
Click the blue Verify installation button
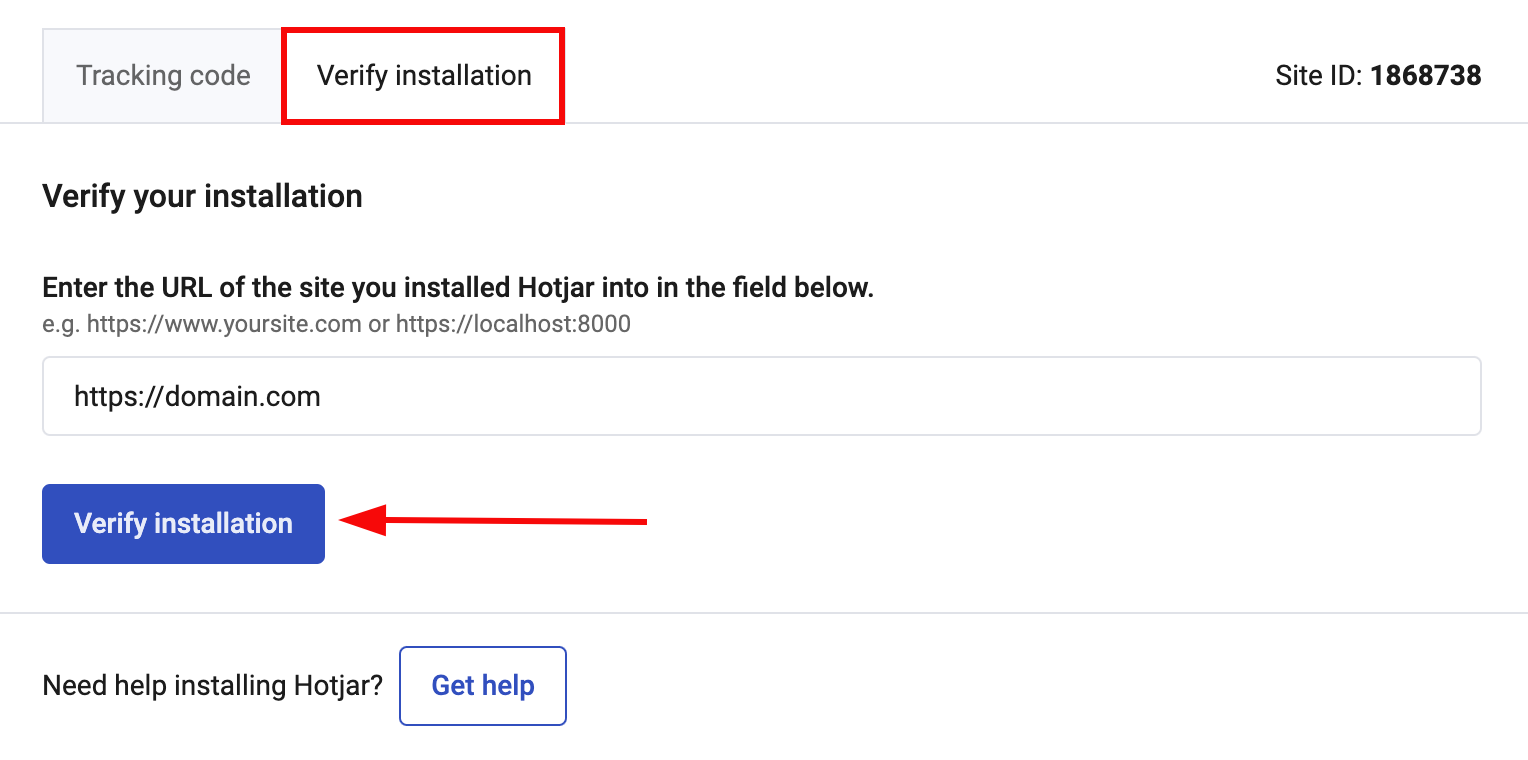pos(183,523)
